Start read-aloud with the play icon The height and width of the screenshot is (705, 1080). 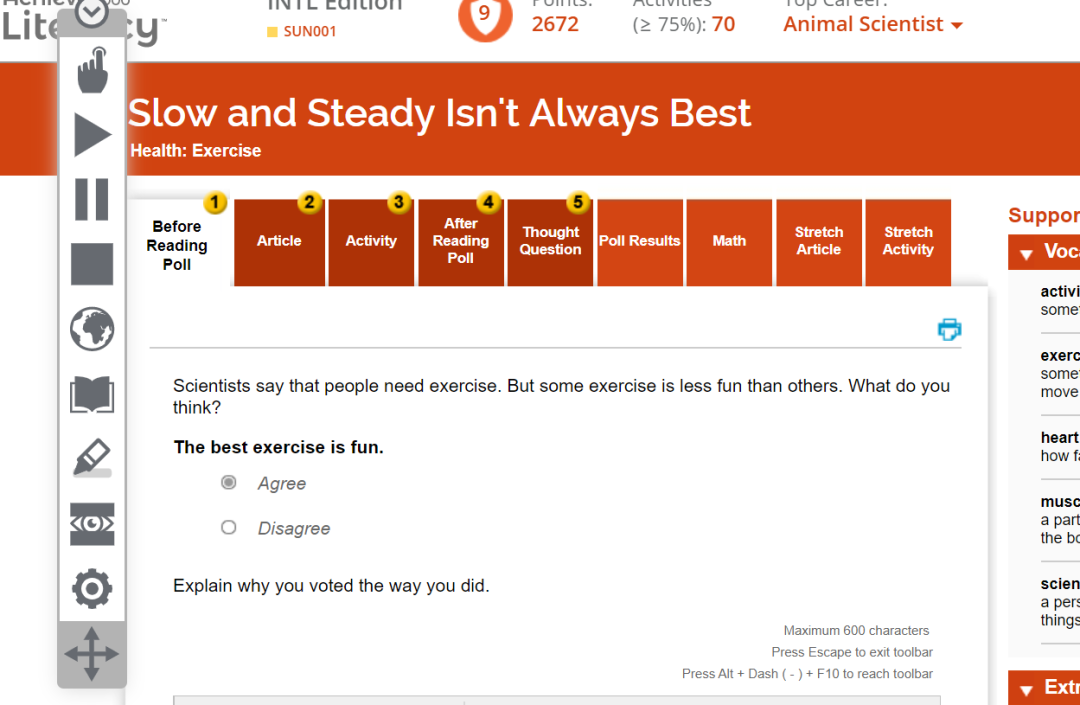[92, 134]
